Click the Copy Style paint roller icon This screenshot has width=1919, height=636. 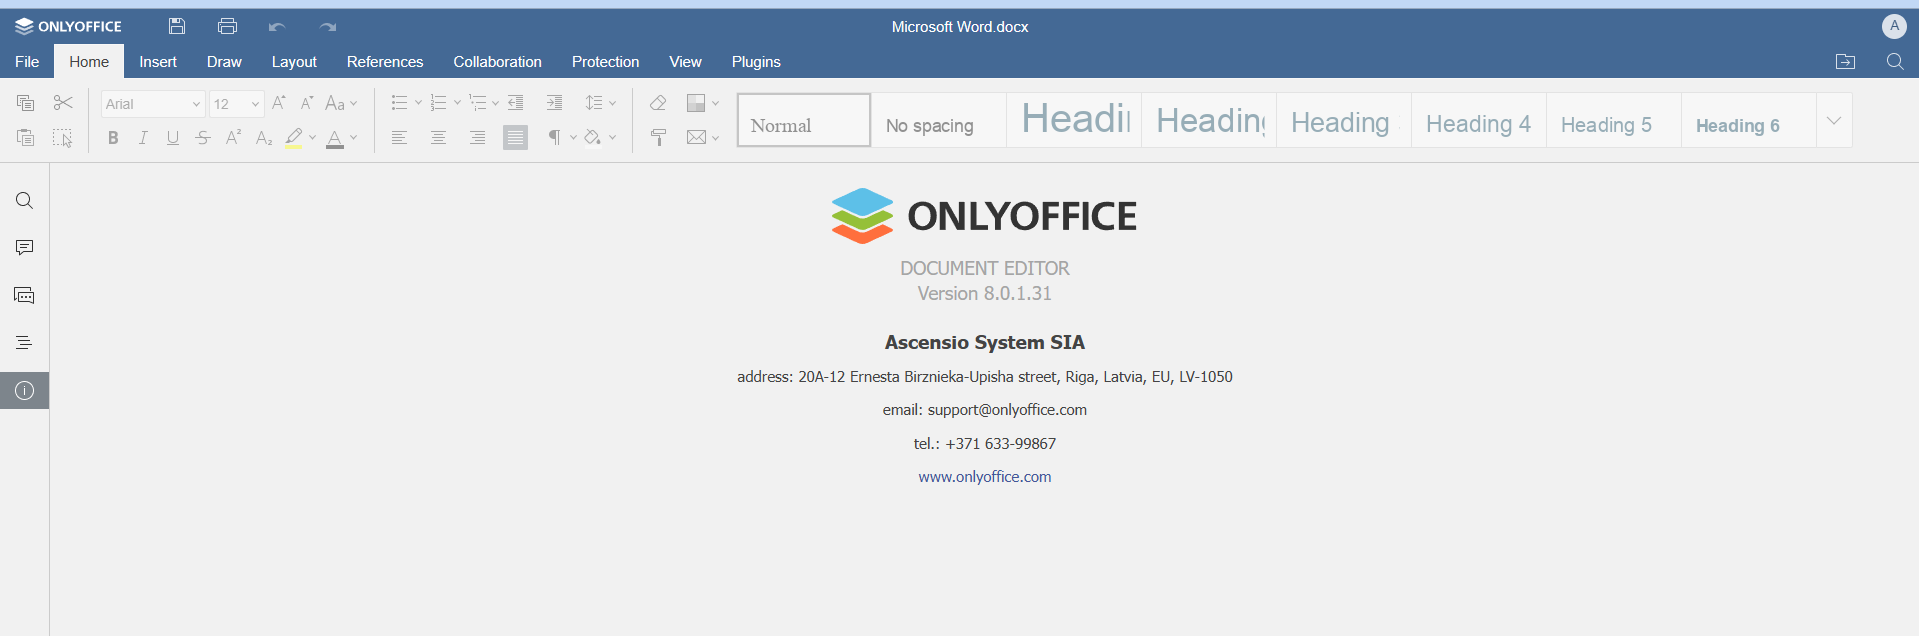point(658,138)
